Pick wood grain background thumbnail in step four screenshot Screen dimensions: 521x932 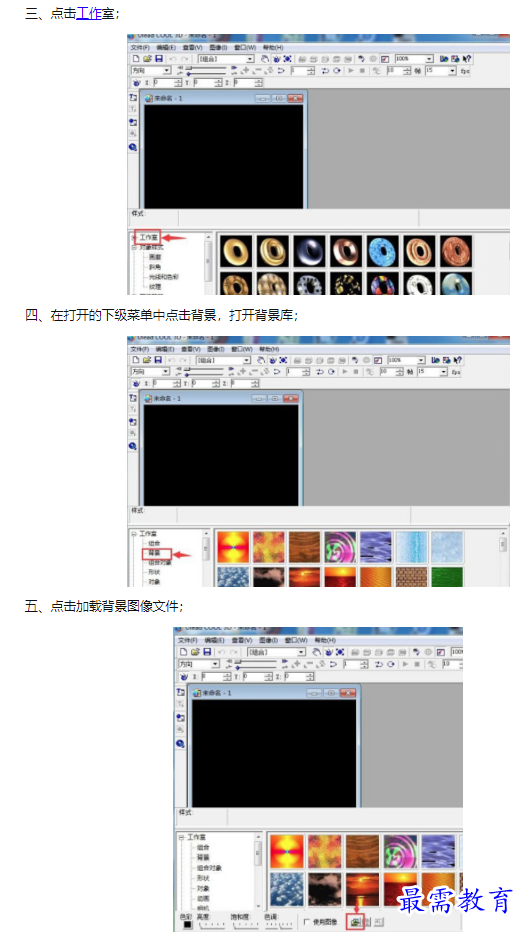pyautogui.click(x=305, y=547)
